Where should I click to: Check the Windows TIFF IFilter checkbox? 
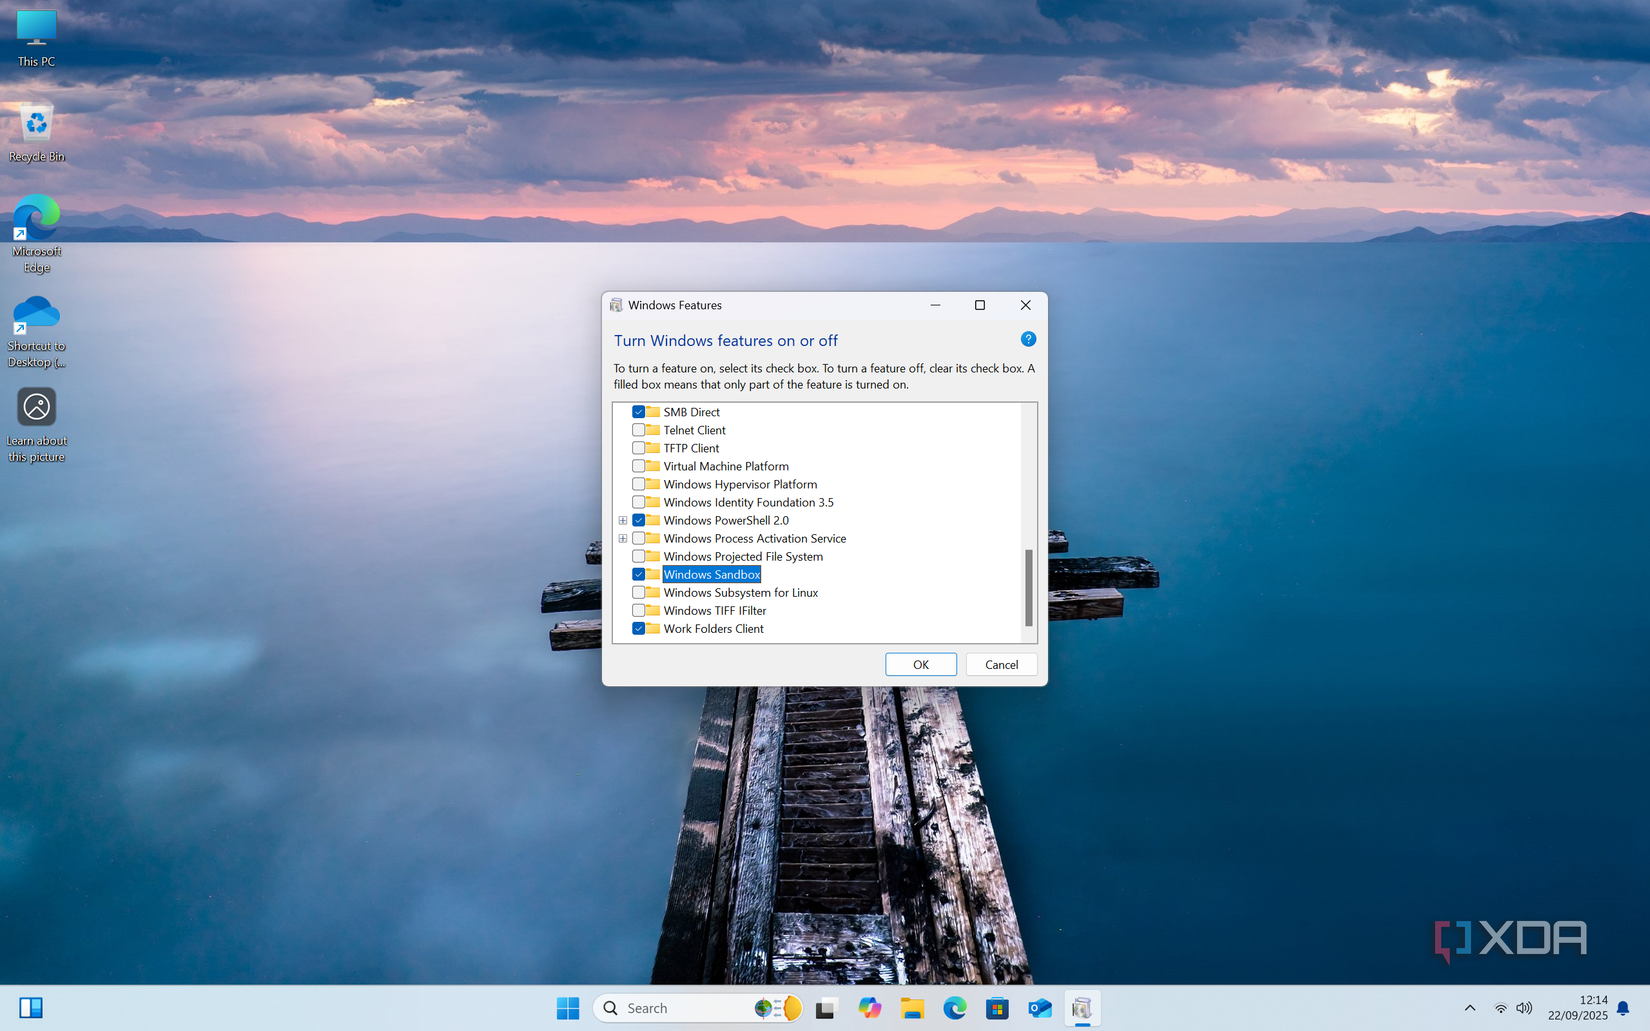[638, 610]
